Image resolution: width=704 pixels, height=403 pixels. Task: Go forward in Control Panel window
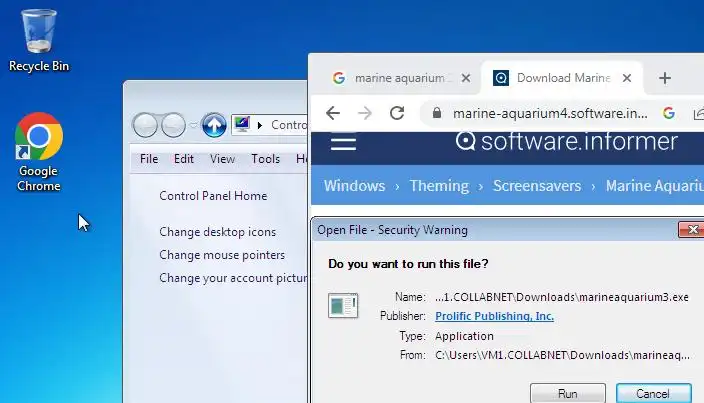[x=173, y=124]
